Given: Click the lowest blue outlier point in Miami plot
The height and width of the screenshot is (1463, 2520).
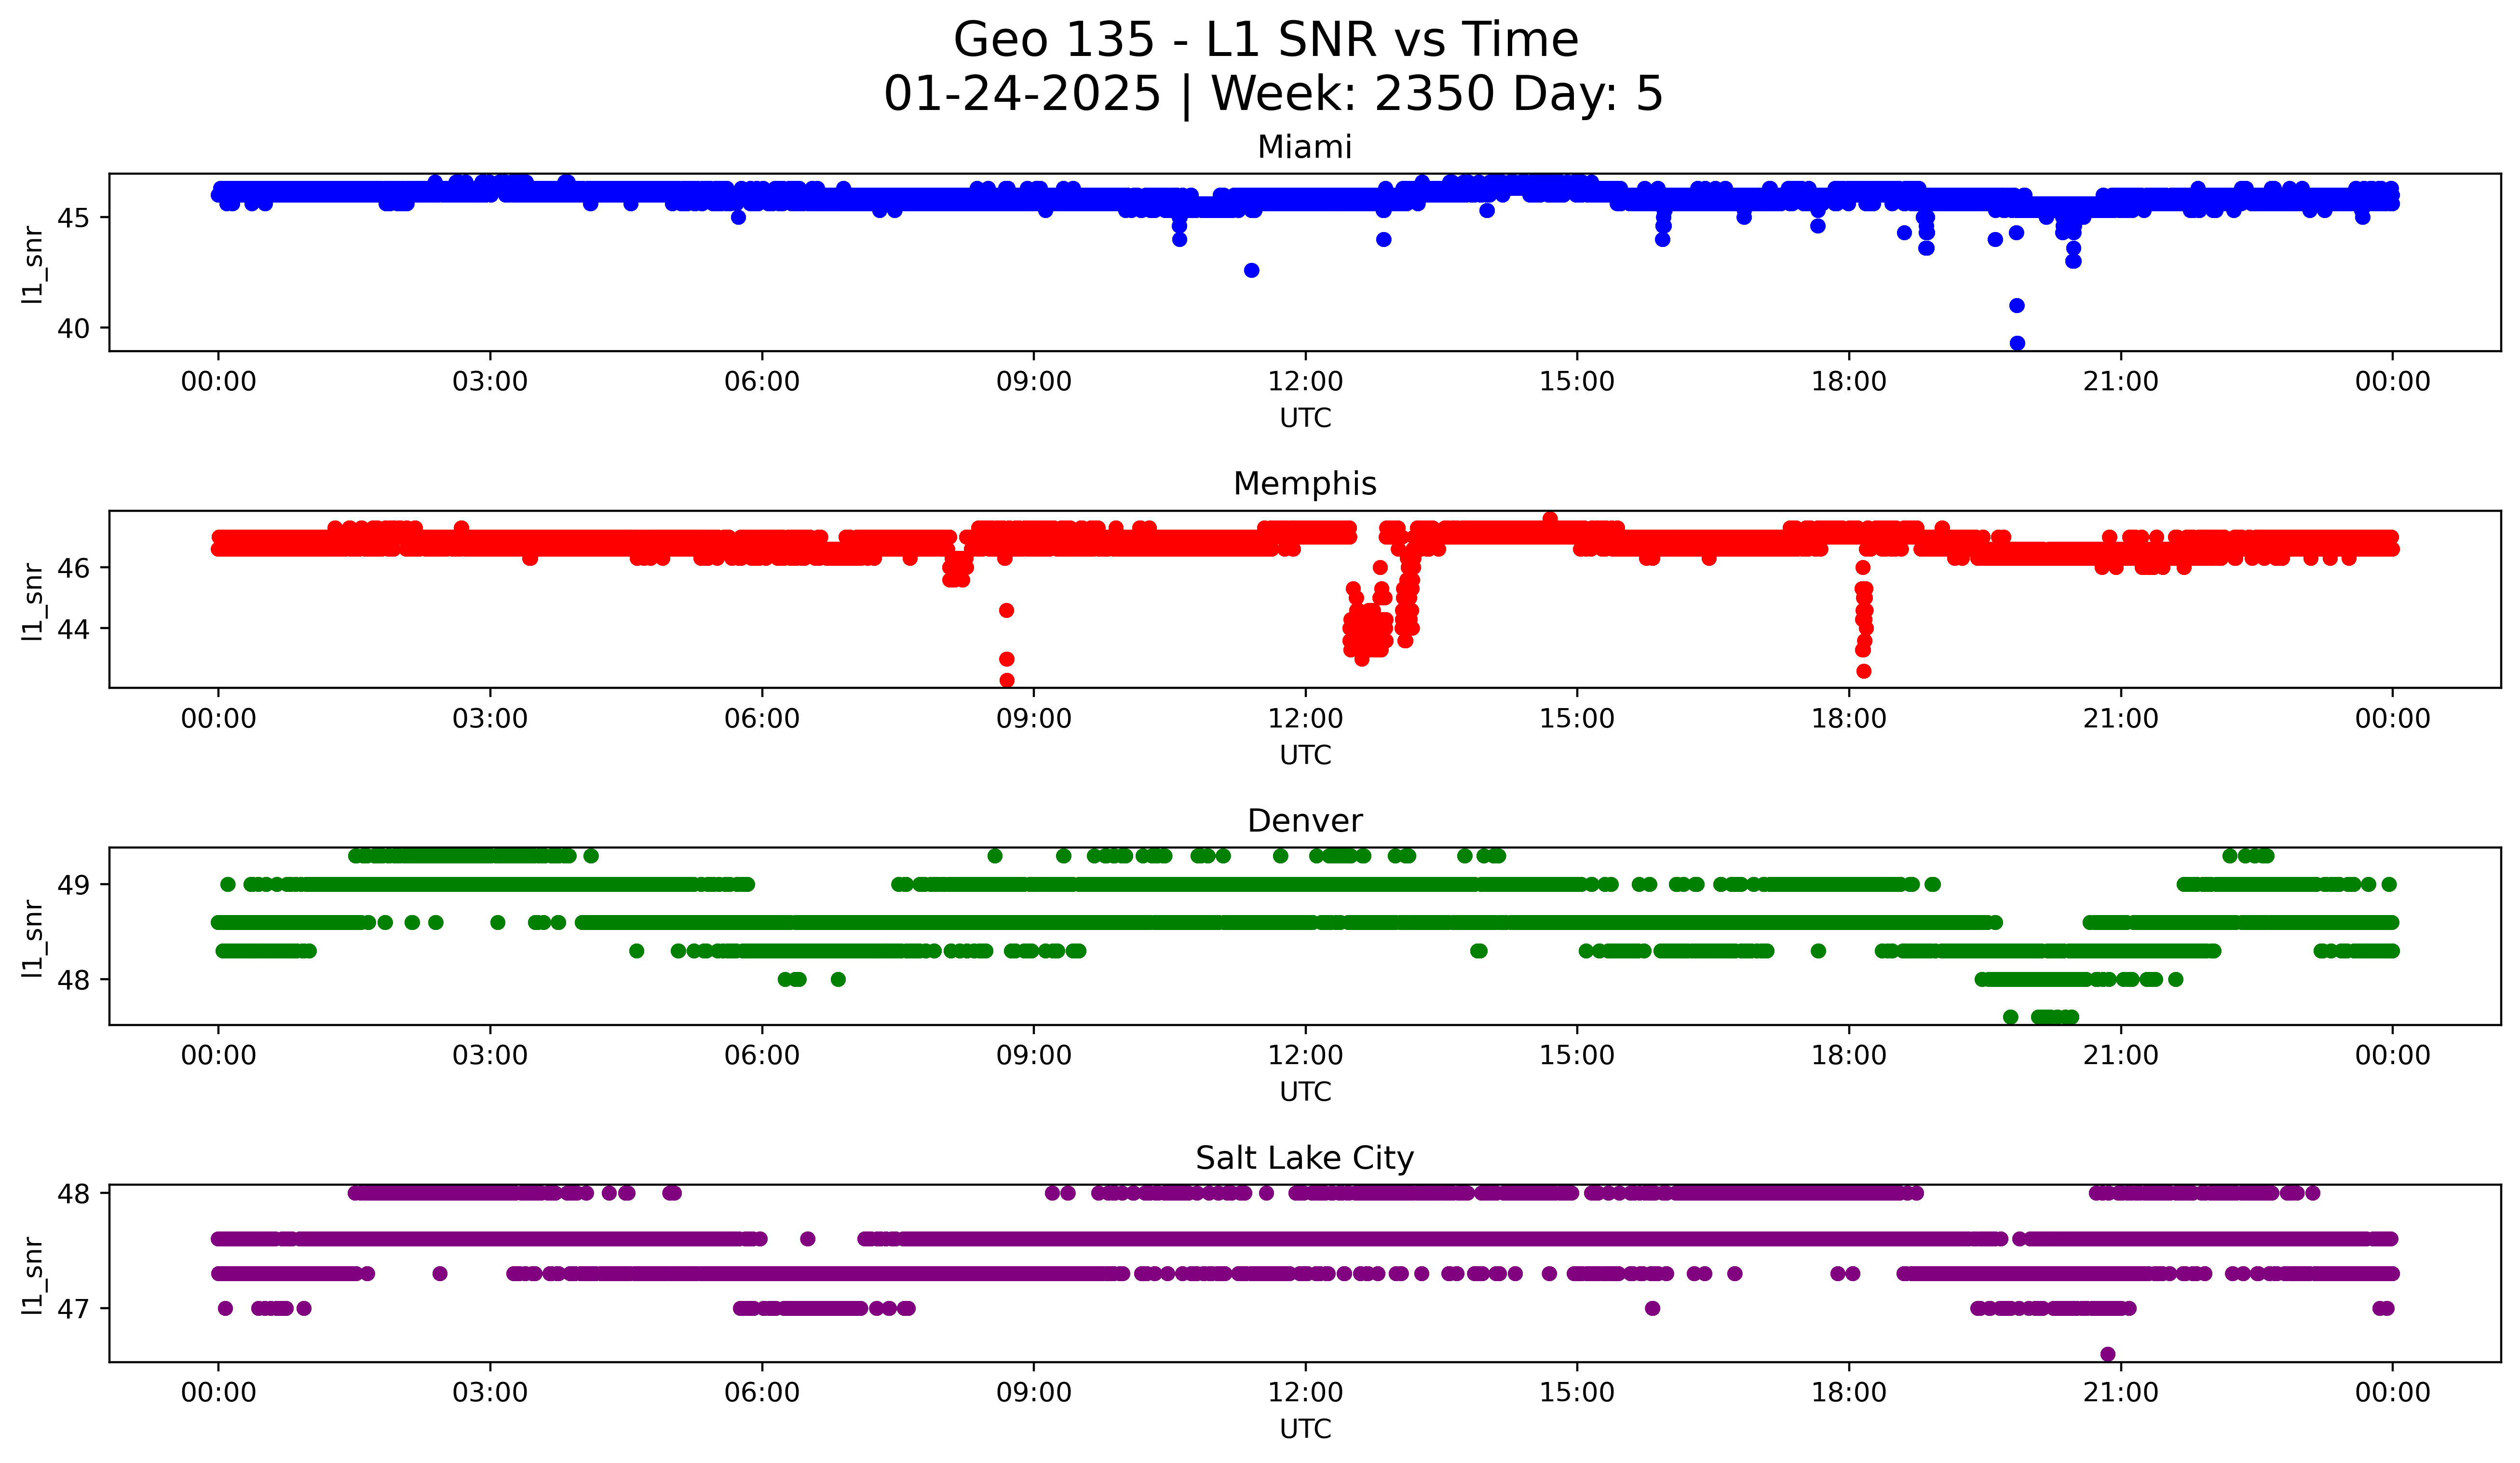Looking at the screenshot, I should pos(2017,343).
